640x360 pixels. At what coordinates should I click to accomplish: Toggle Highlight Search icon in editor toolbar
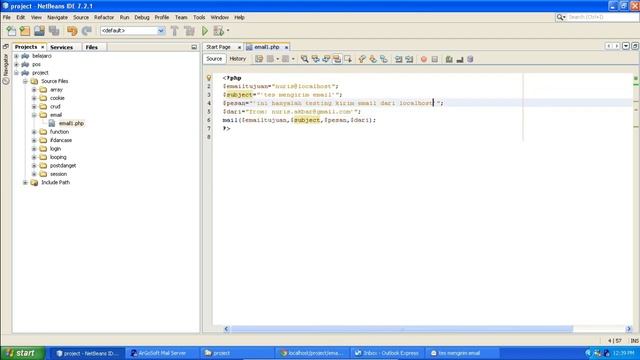tap(337, 59)
